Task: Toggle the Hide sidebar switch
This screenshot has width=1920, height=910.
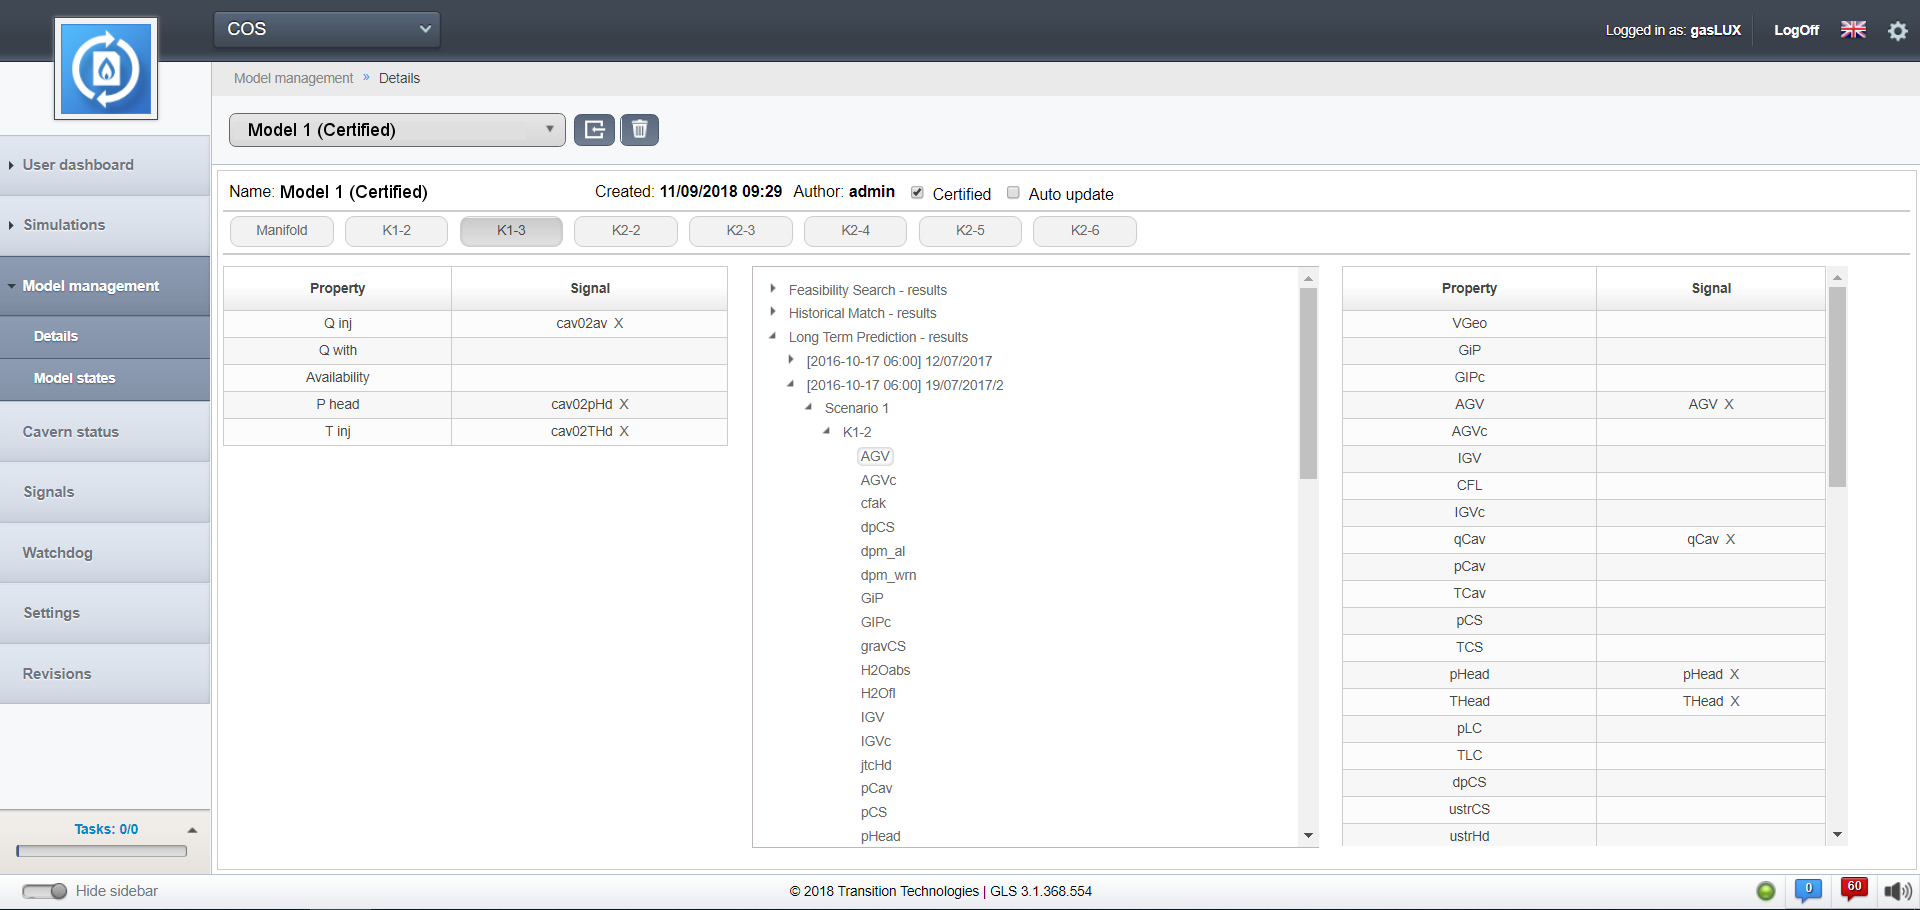Action: (44, 891)
